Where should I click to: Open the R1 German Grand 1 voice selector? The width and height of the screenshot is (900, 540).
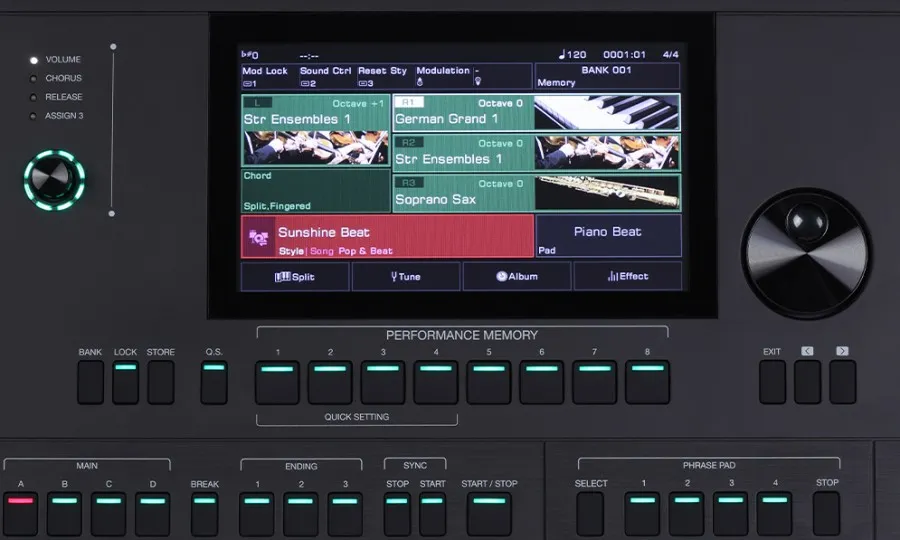pyautogui.click(x=536, y=113)
